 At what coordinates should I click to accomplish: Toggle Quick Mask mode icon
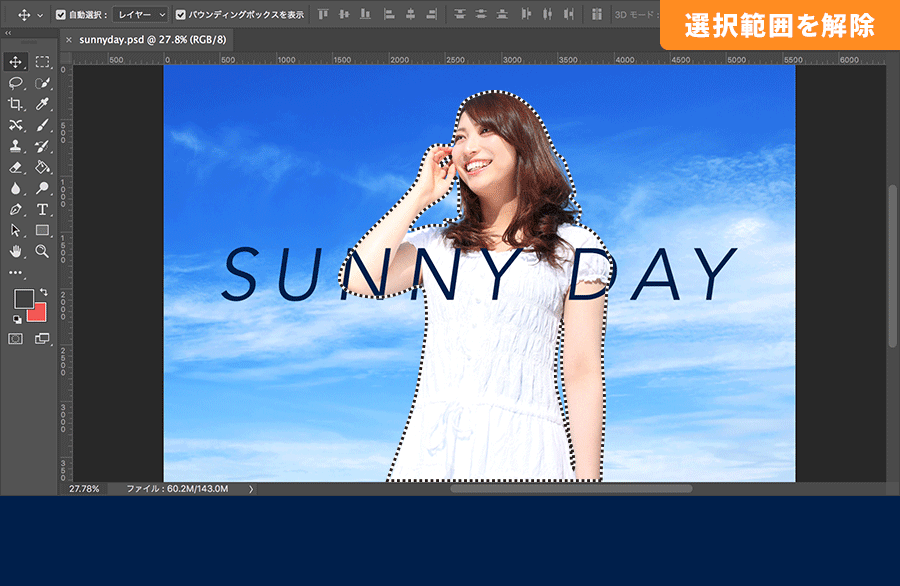pos(15,339)
